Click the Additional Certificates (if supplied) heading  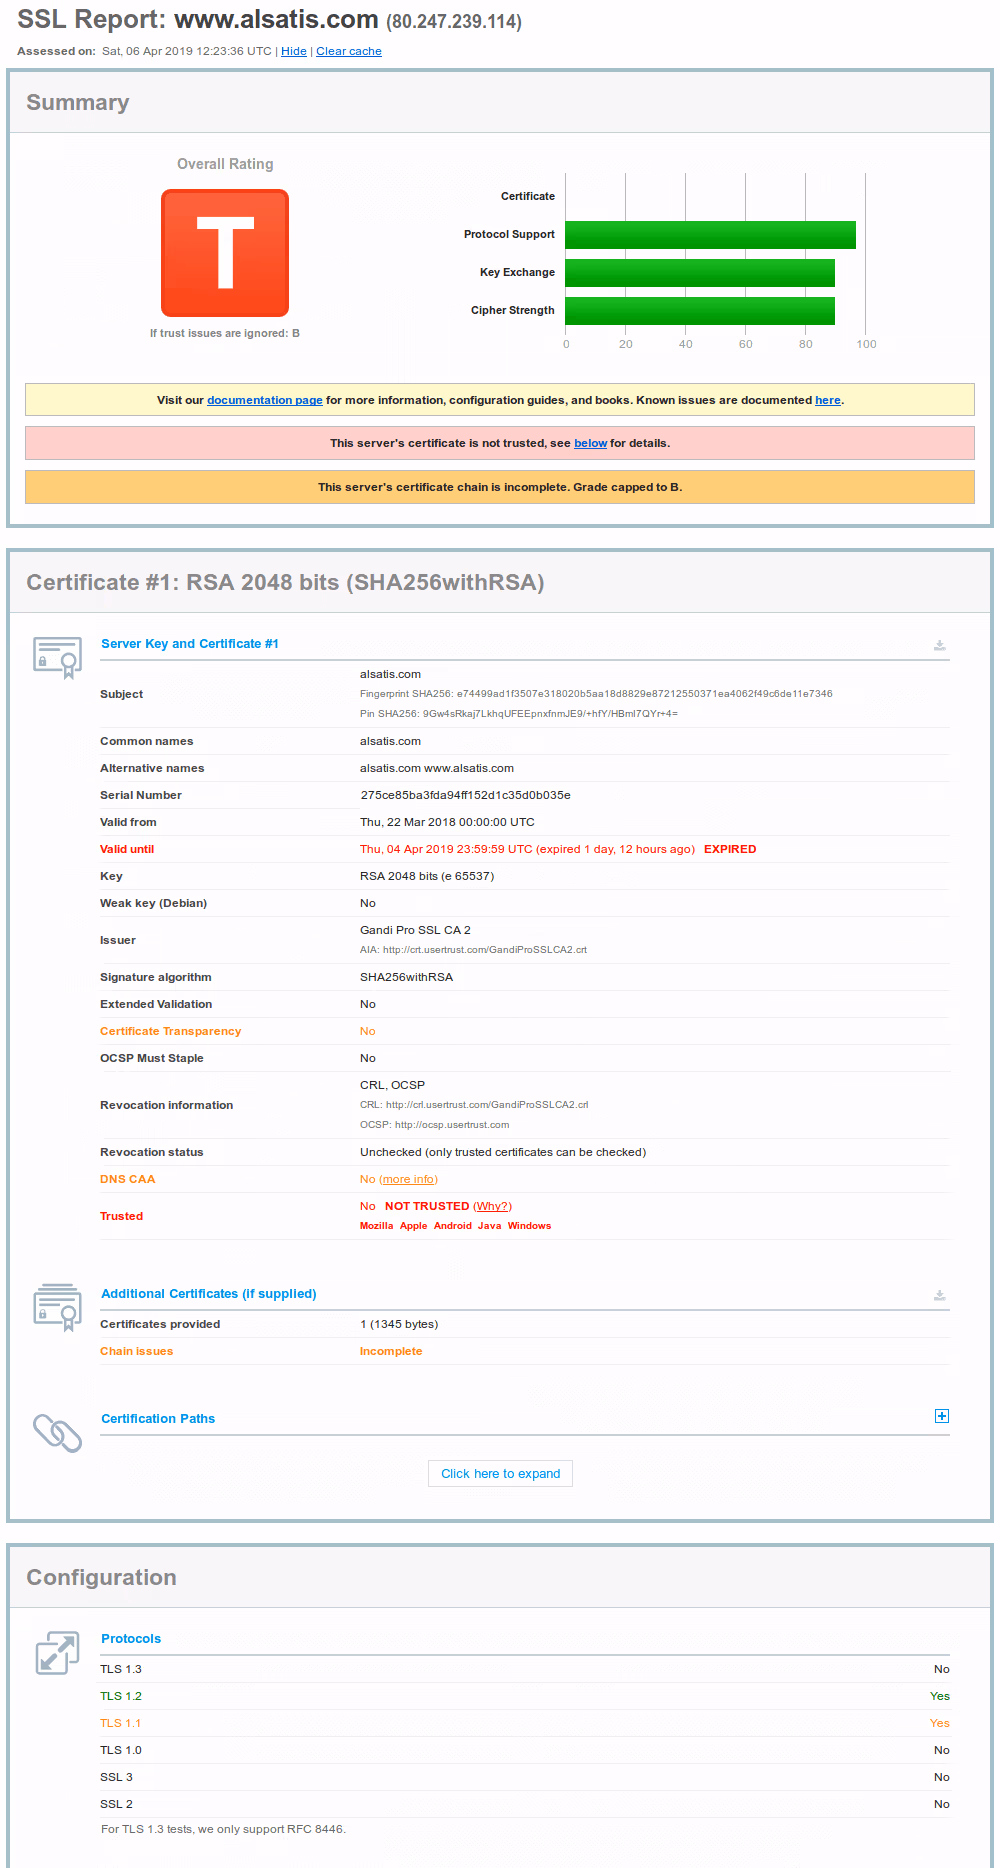[208, 1294]
